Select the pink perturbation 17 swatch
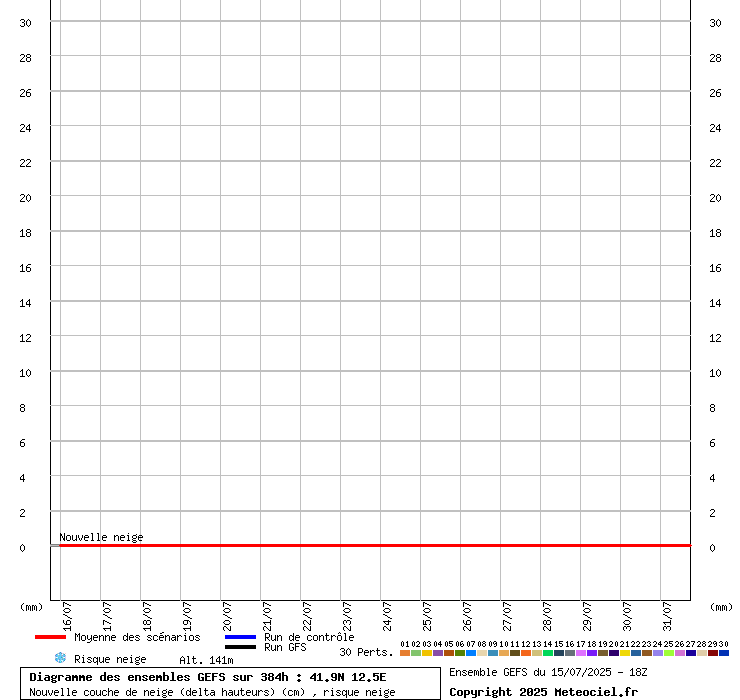The width and height of the screenshot is (740, 700). pyautogui.click(x=581, y=653)
